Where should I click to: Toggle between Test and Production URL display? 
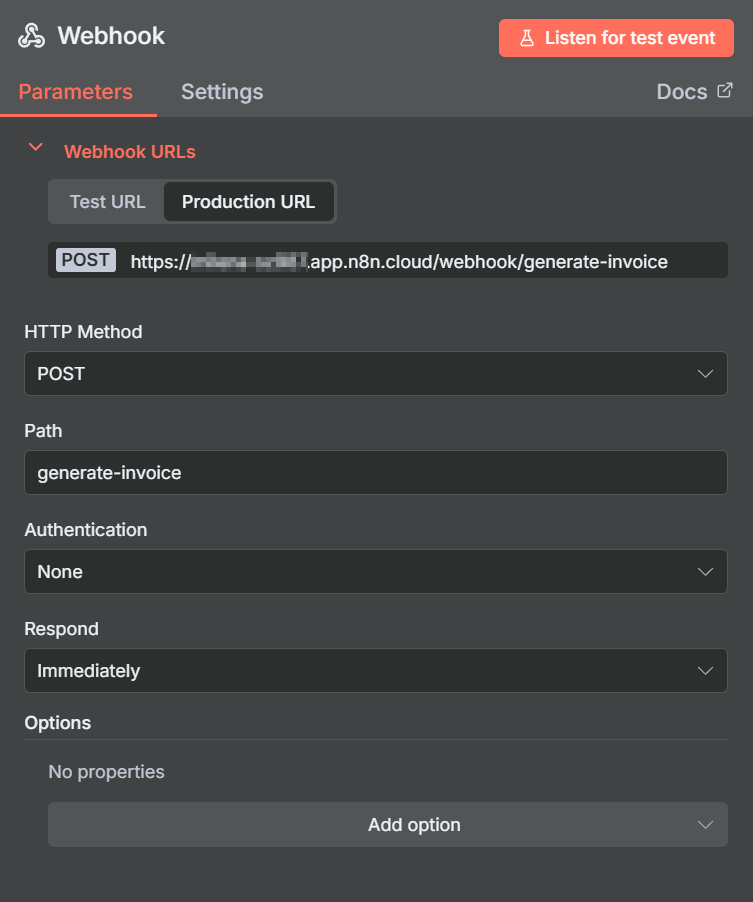pyautogui.click(x=107, y=201)
